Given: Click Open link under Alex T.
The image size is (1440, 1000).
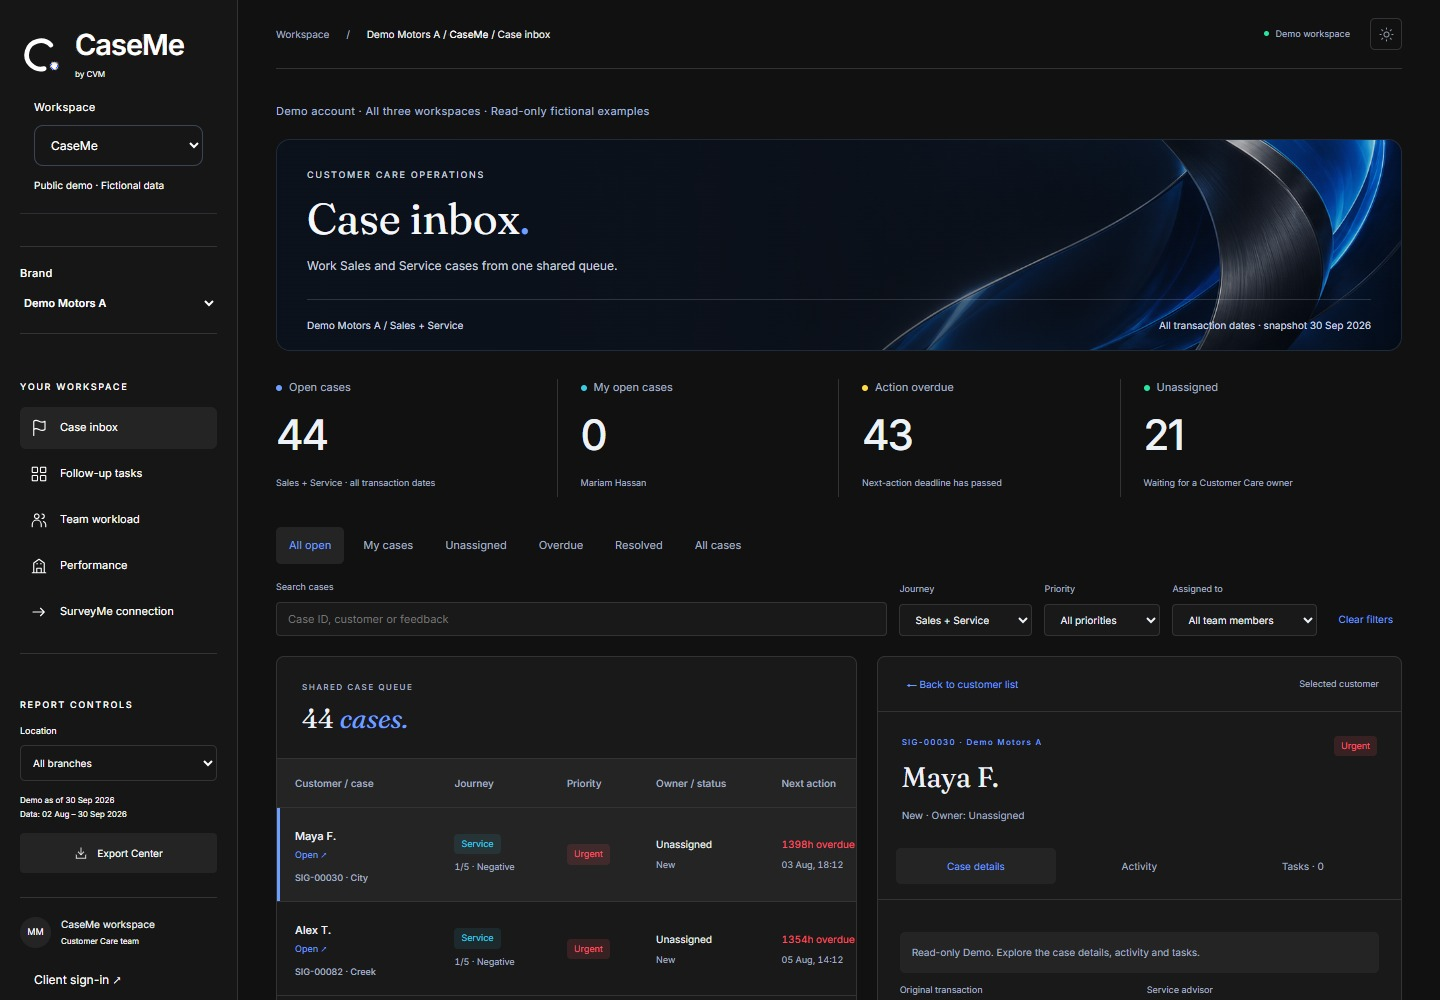Looking at the screenshot, I should pyautogui.click(x=310, y=949).
